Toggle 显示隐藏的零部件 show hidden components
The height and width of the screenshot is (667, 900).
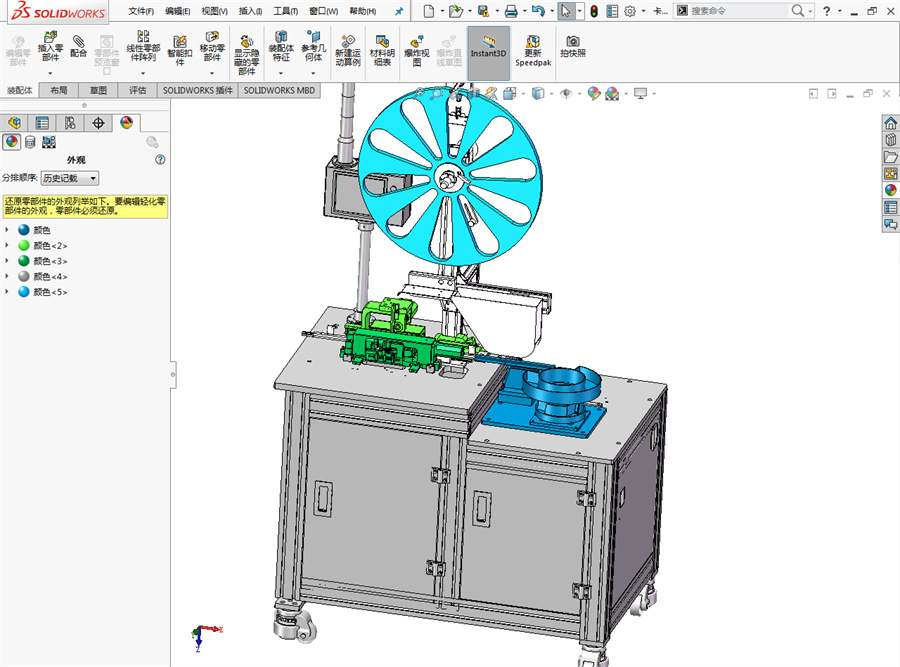[x=246, y=40]
